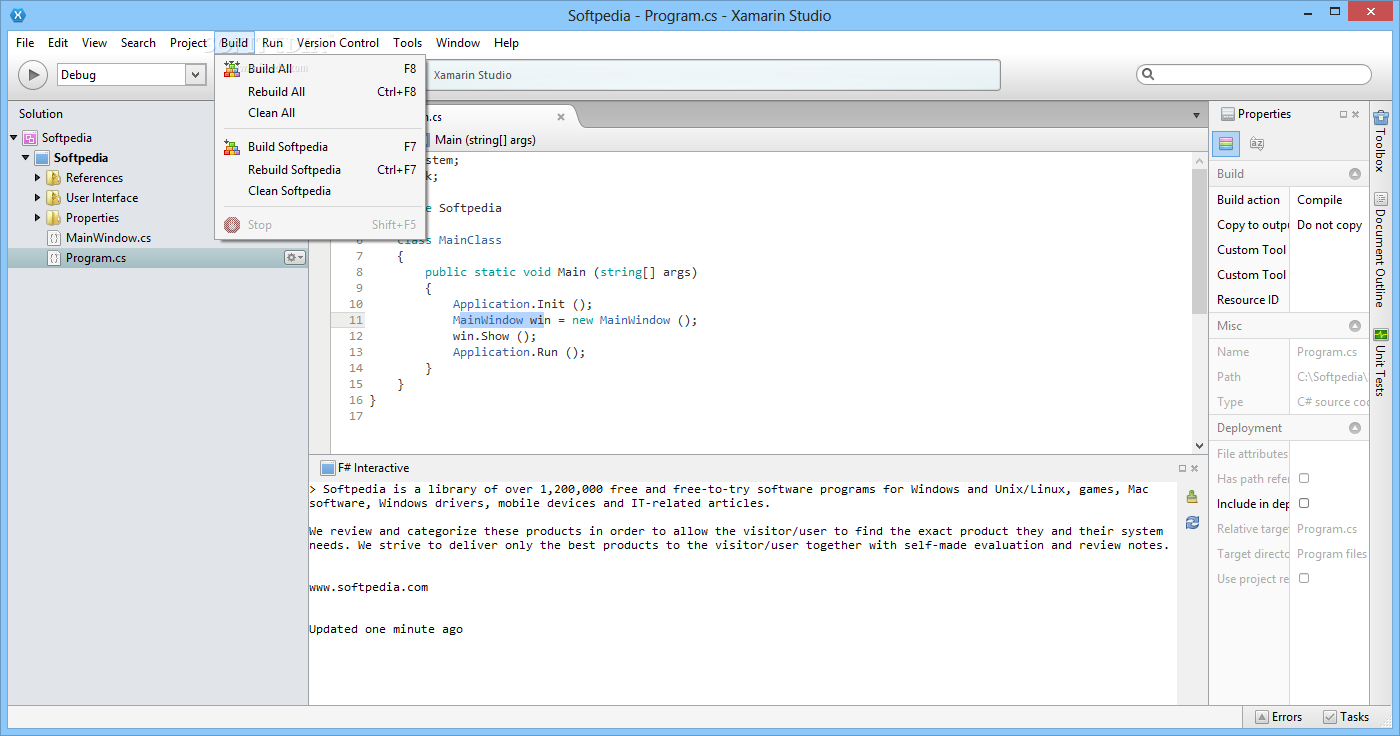Auto-hide the Properties pad using the square icon

click(1343, 114)
